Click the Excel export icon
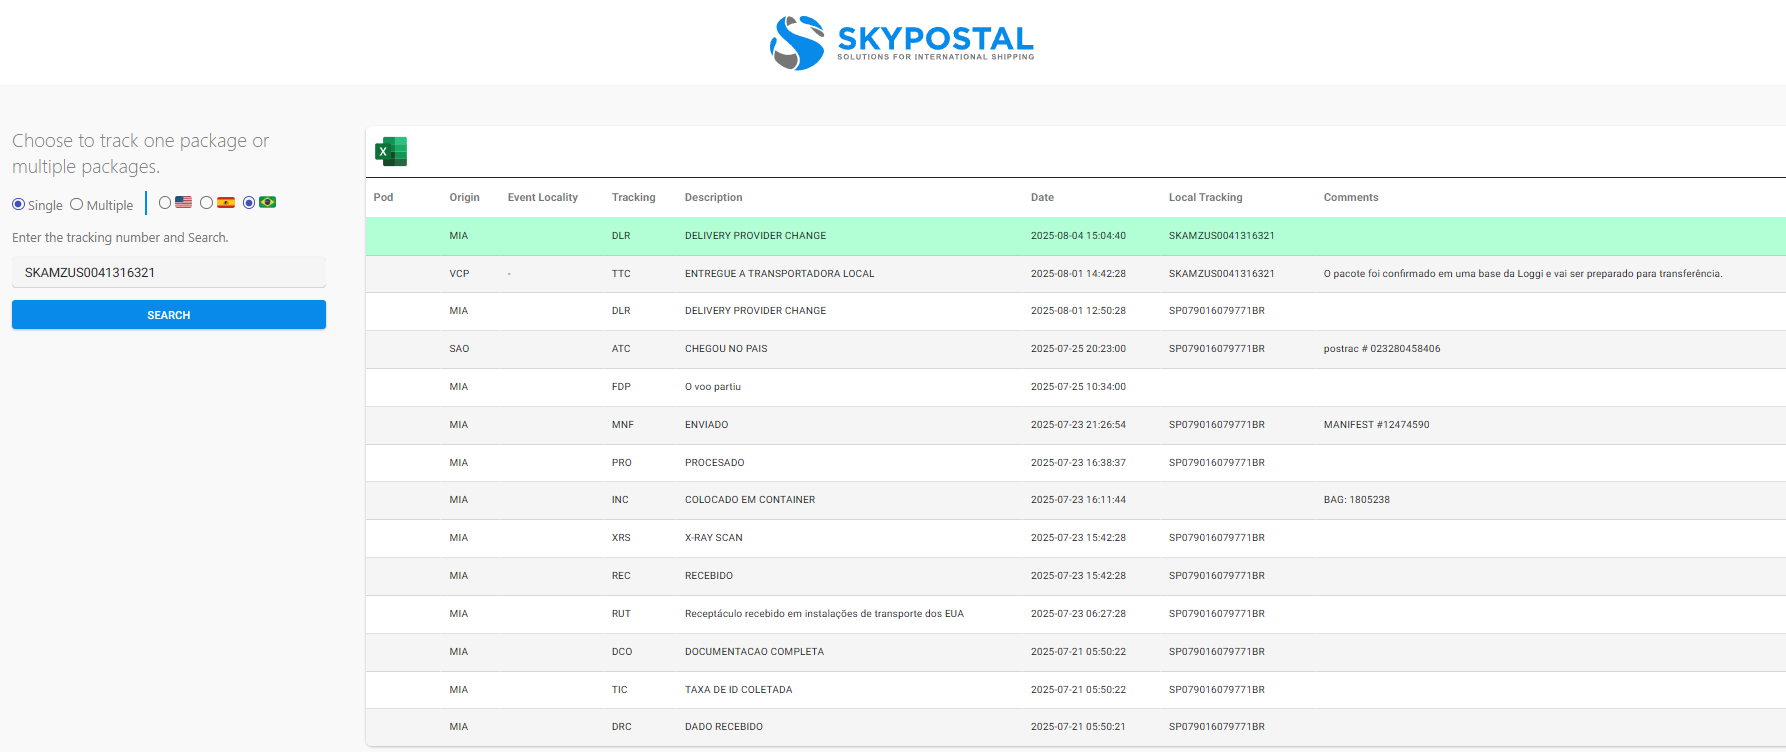The height and width of the screenshot is (752, 1786). (391, 151)
